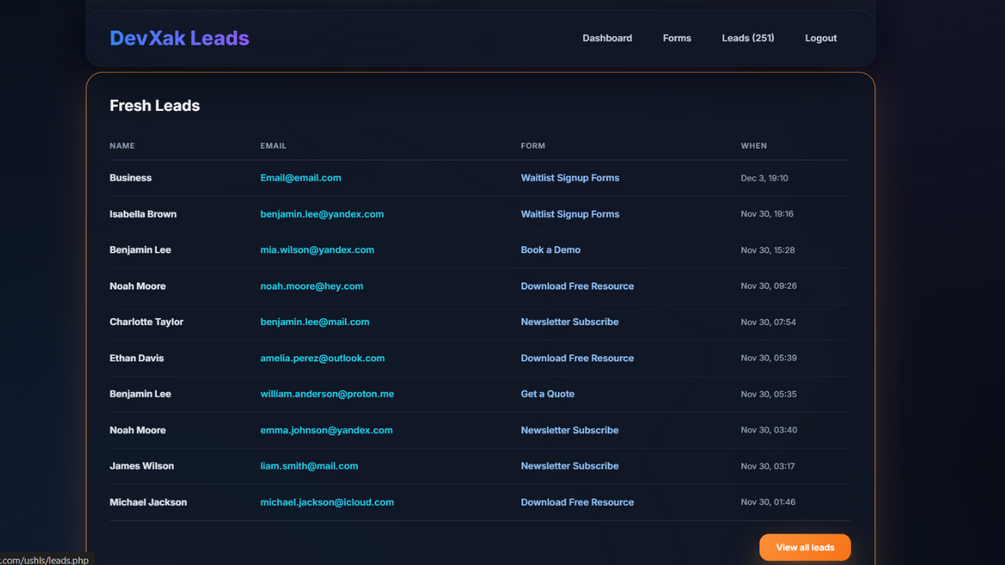1005x565 pixels.
Task: Open the benjamin.lee@mail.com email link
Action: 315,322
